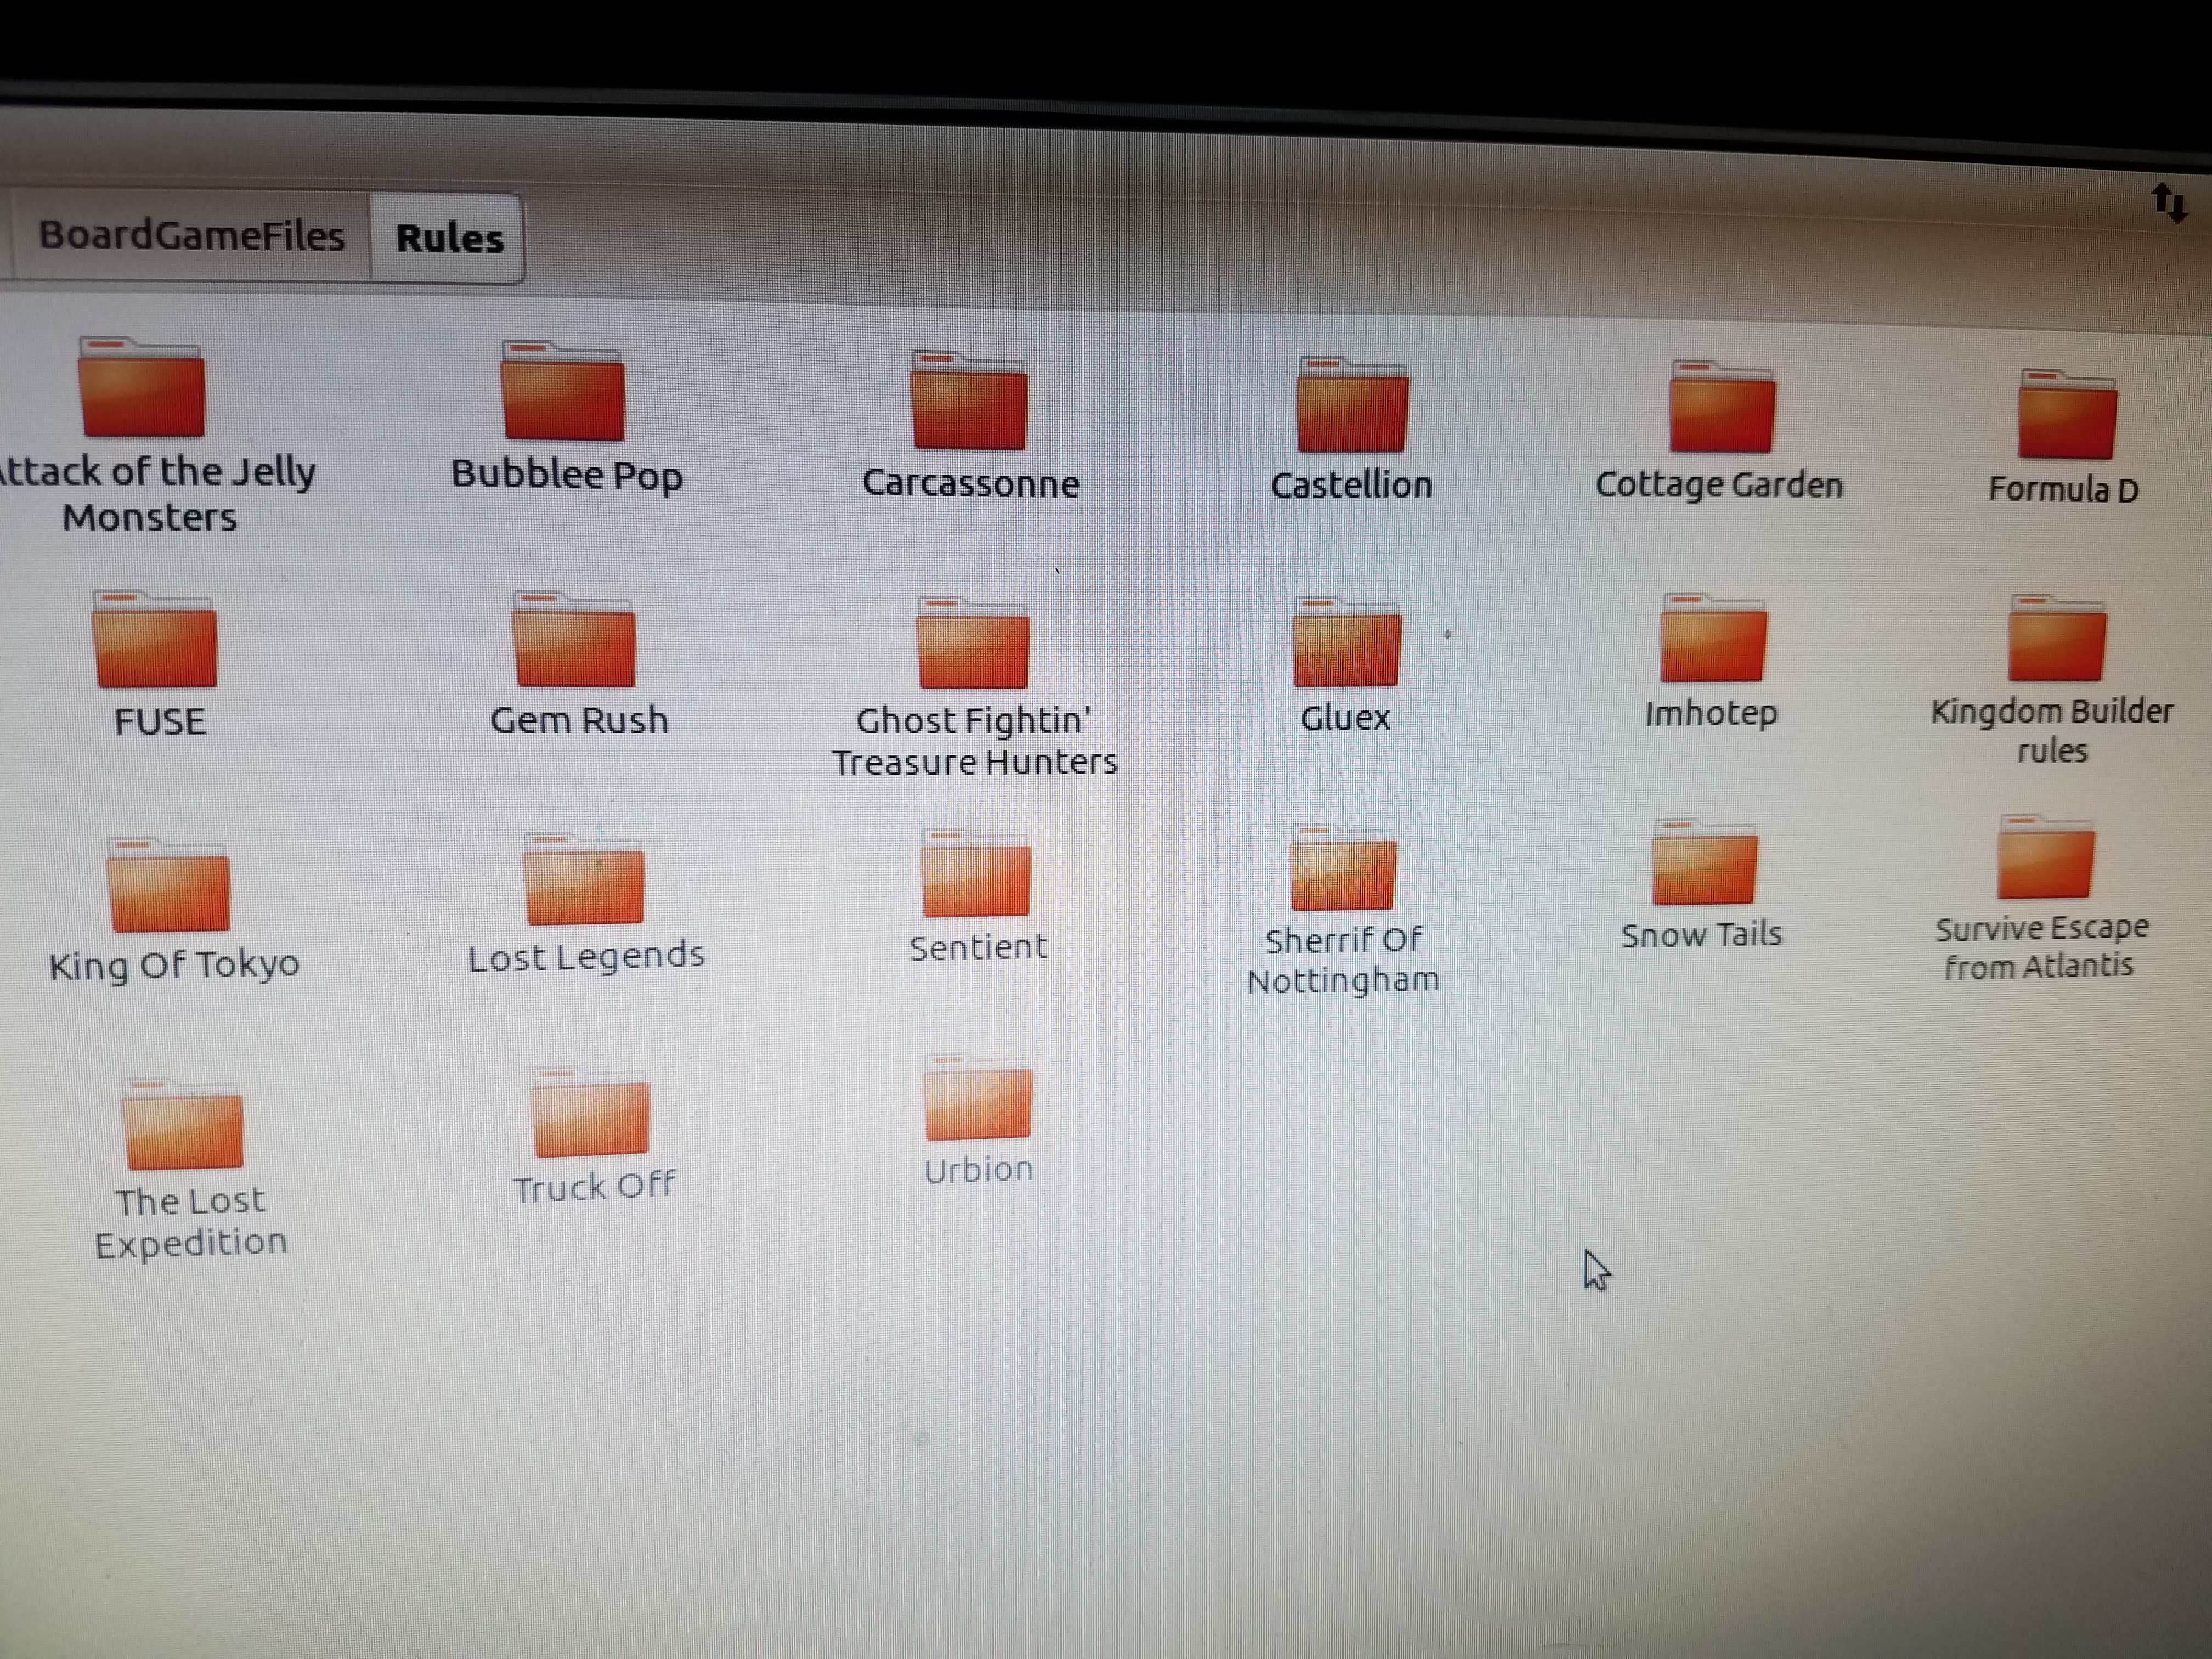Open the Gem Rush folder icon

pyautogui.click(x=573, y=640)
